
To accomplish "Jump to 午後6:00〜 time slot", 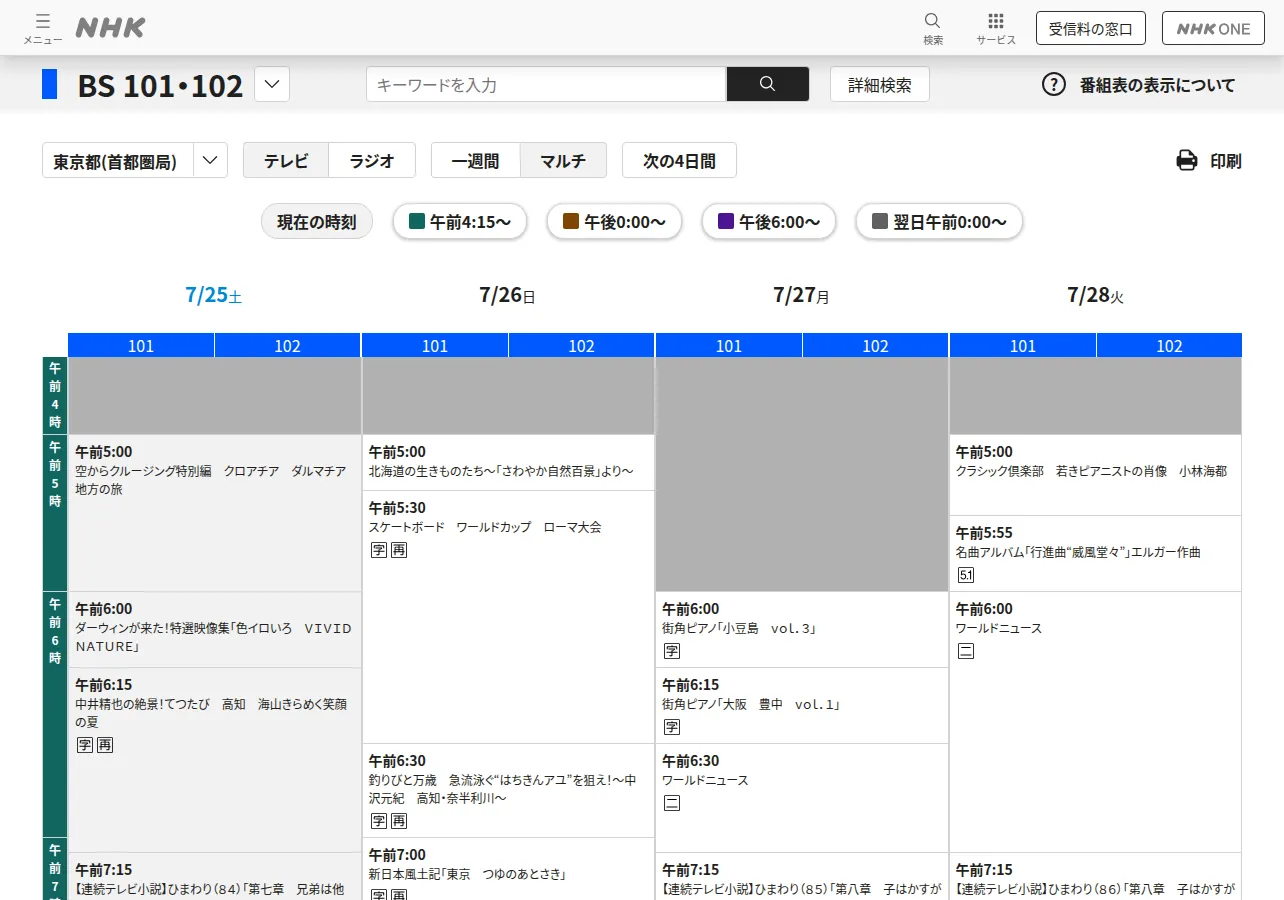I will point(768,222).
